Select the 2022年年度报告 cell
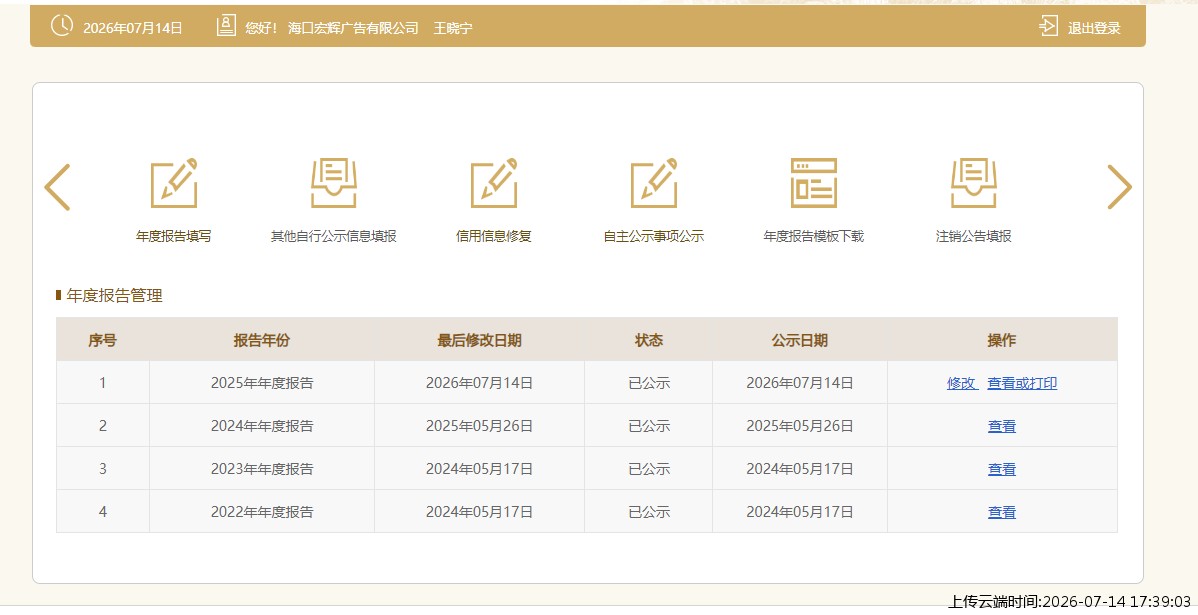 point(262,512)
